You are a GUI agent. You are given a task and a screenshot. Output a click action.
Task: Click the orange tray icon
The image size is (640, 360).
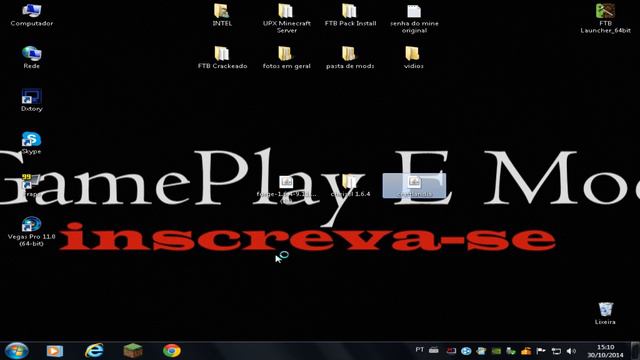click(526, 351)
